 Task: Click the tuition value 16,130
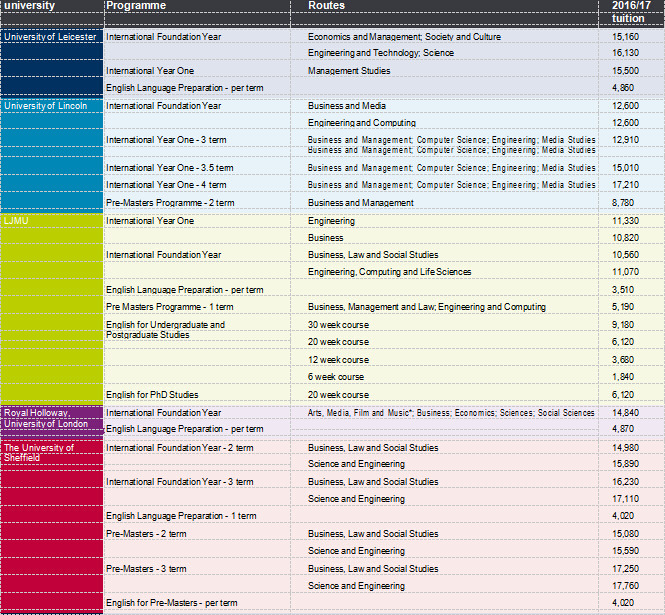pyautogui.click(x=625, y=53)
